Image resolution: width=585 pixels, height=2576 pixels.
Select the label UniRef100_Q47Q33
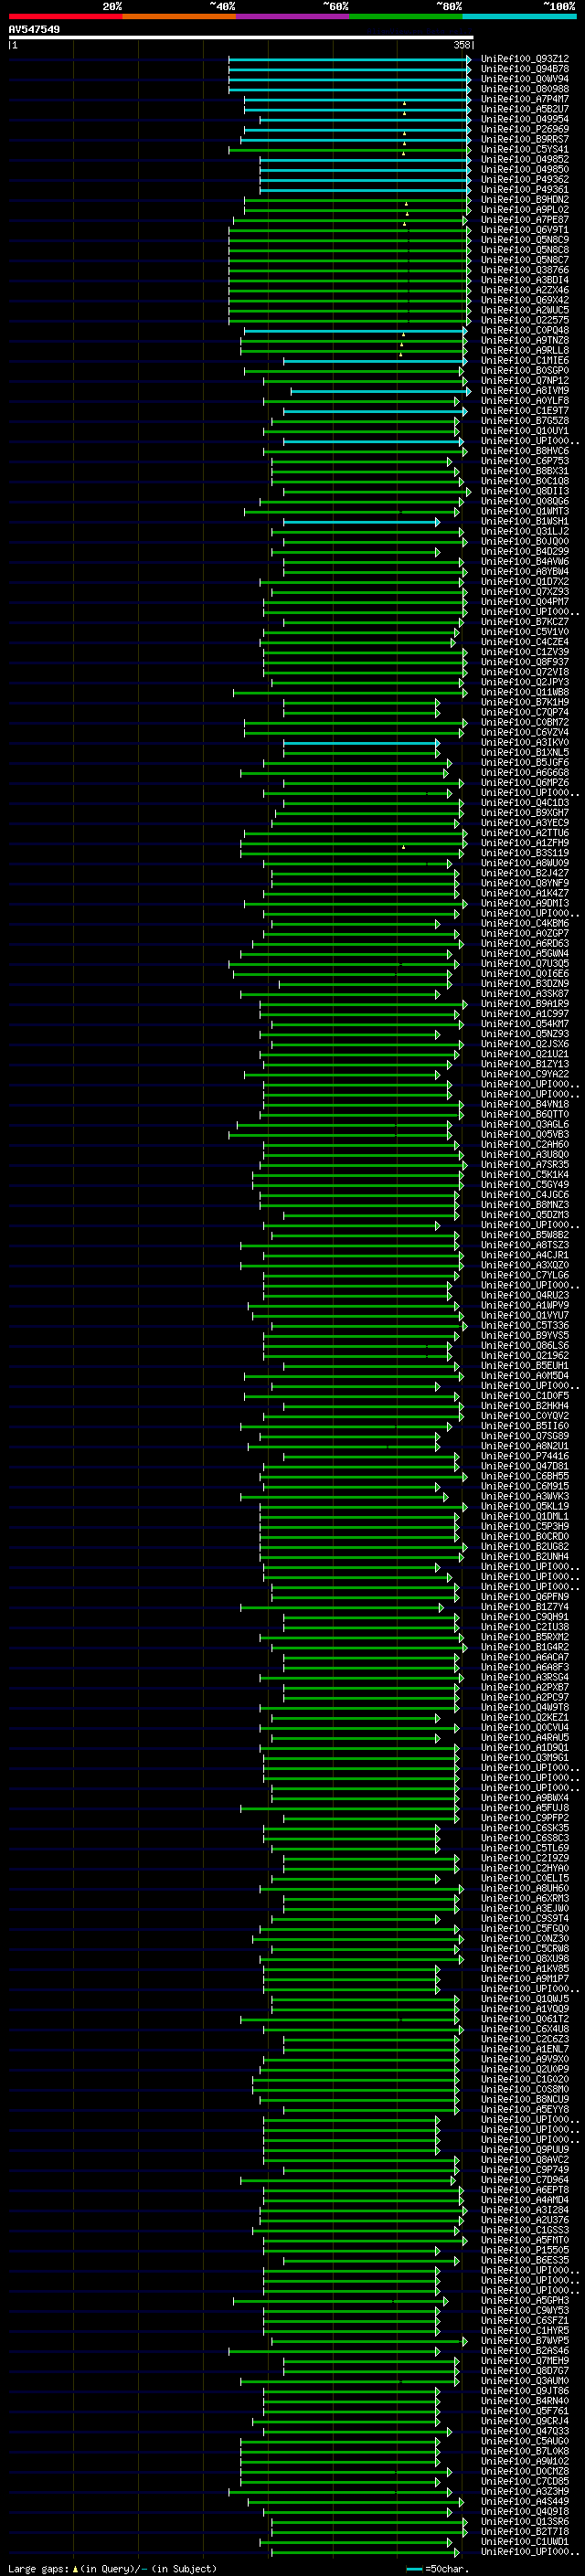click(x=525, y=2431)
